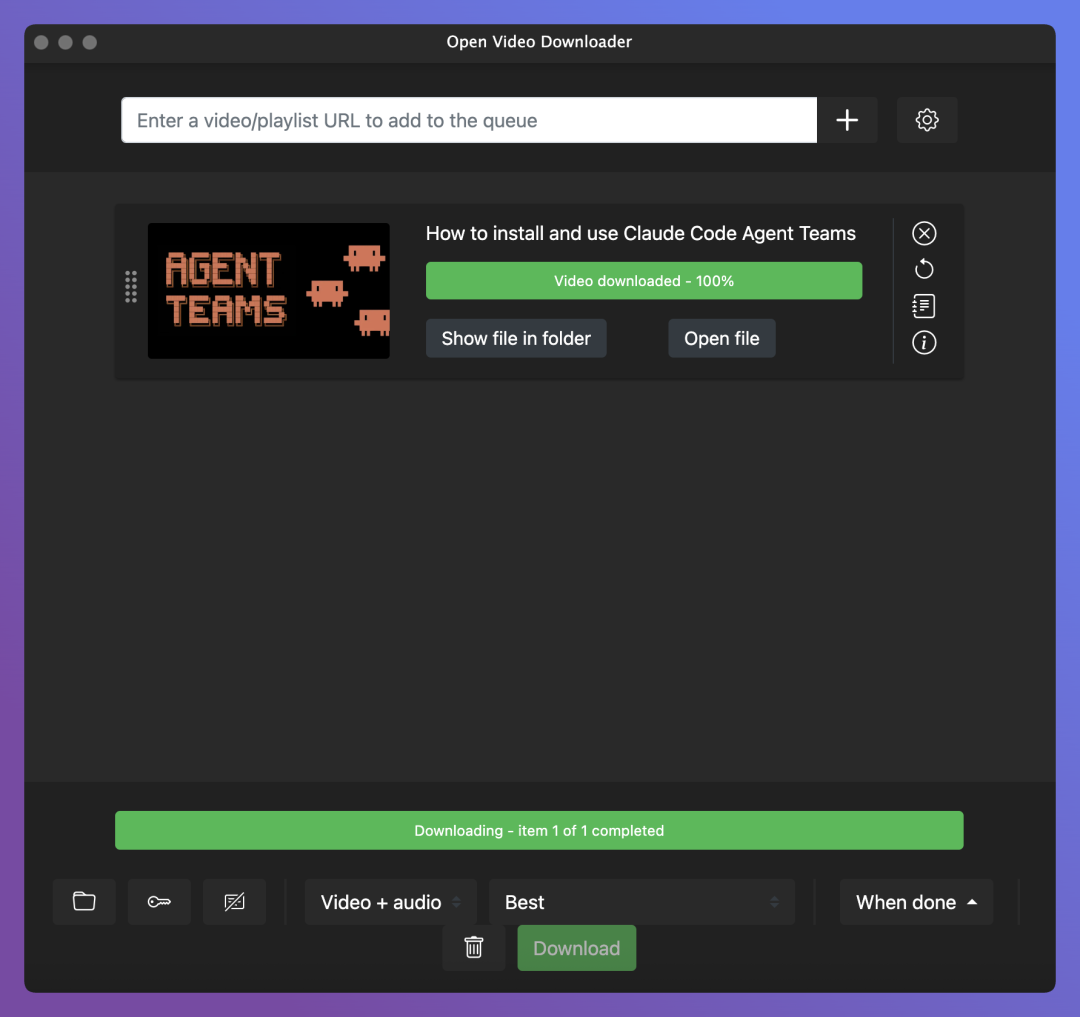Expand the Best quality dropdown
1080x1017 pixels.
(x=641, y=902)
